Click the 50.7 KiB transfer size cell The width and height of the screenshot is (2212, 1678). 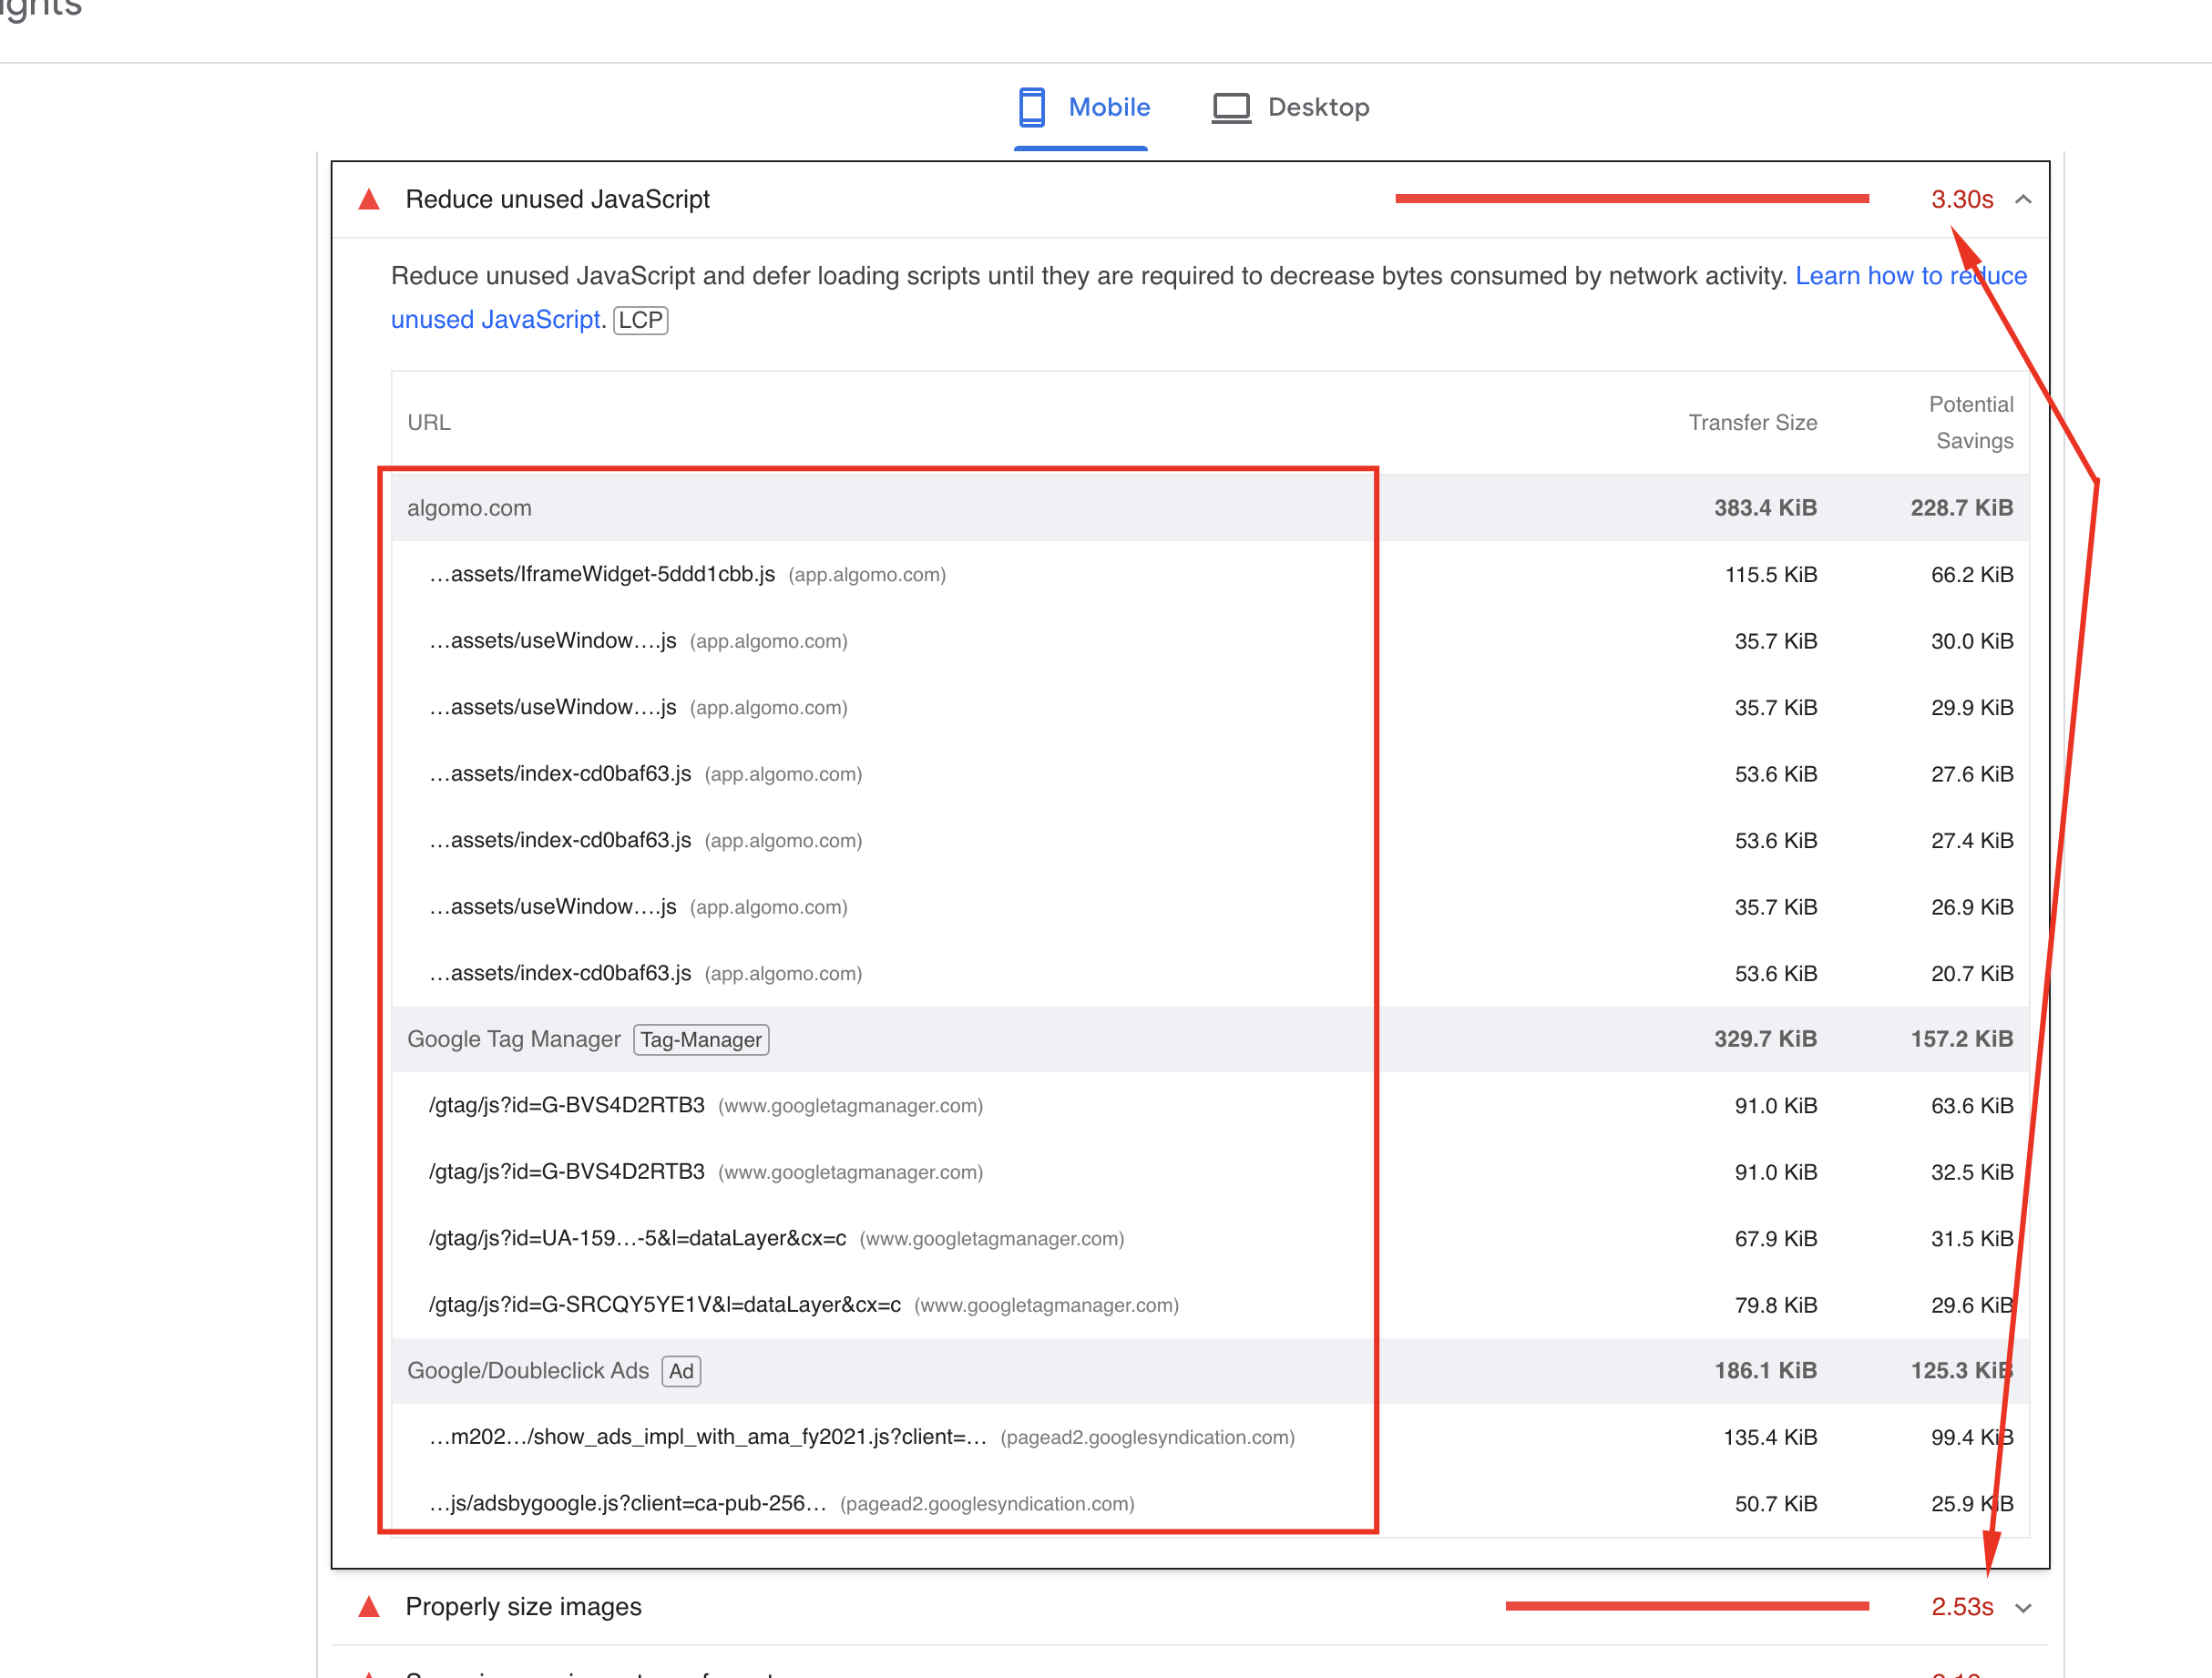coord(1775,1504)
